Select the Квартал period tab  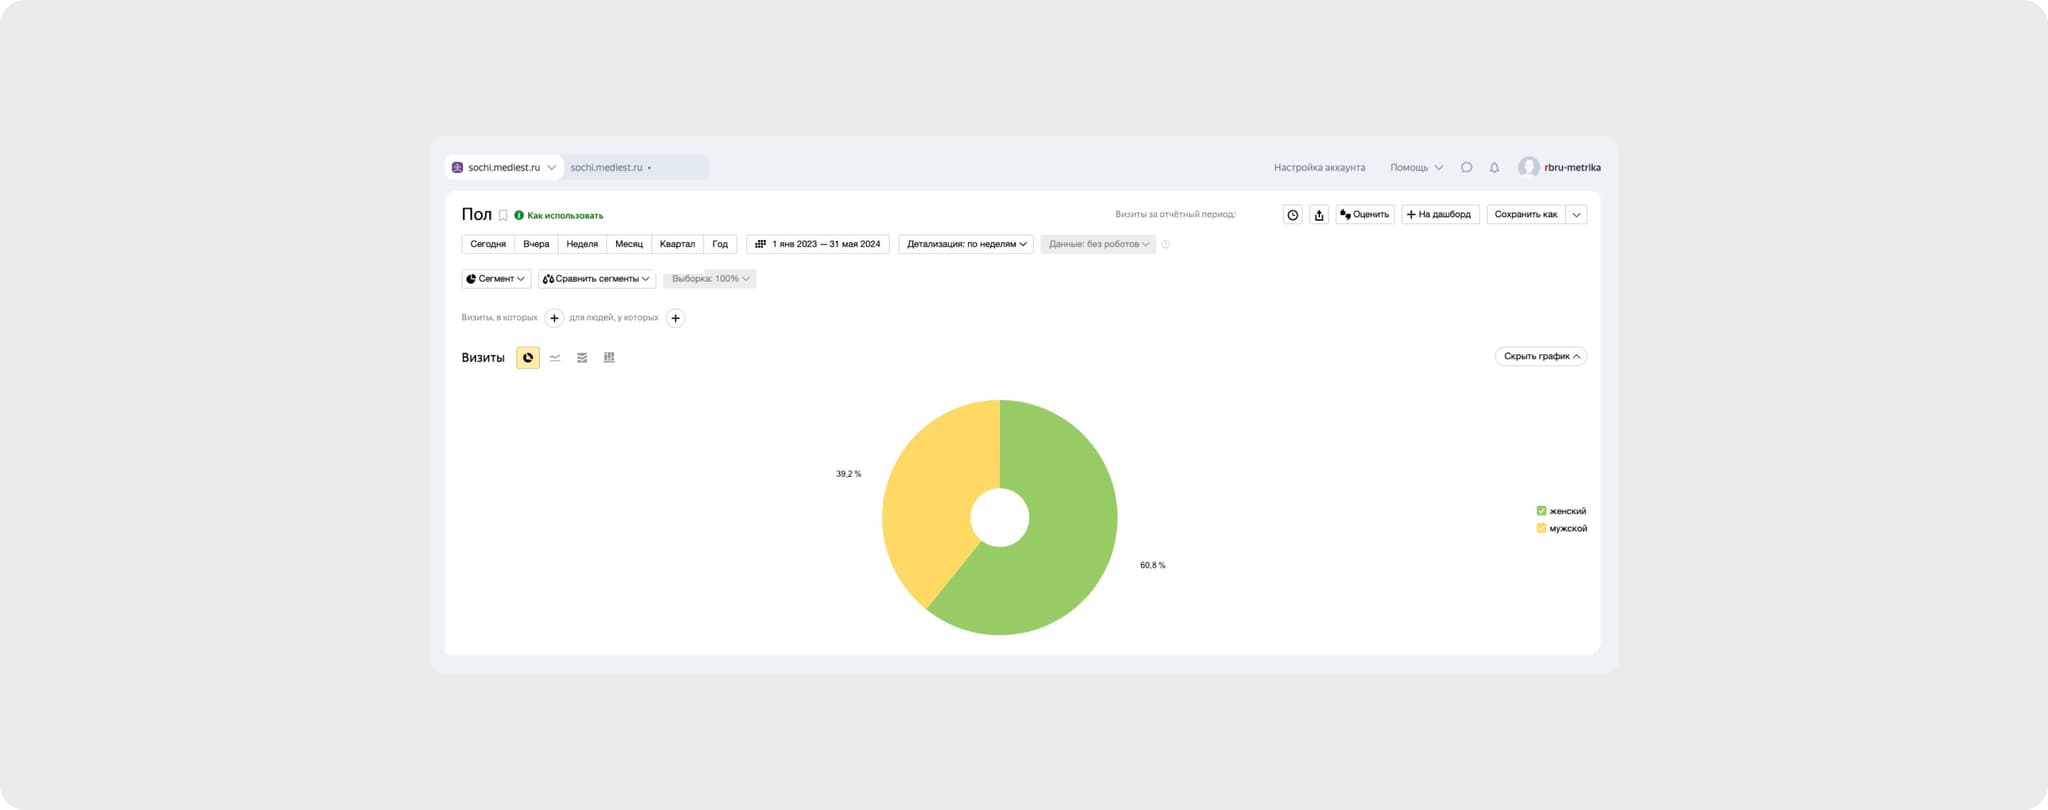pyautogui.click(x=677, y=244)
